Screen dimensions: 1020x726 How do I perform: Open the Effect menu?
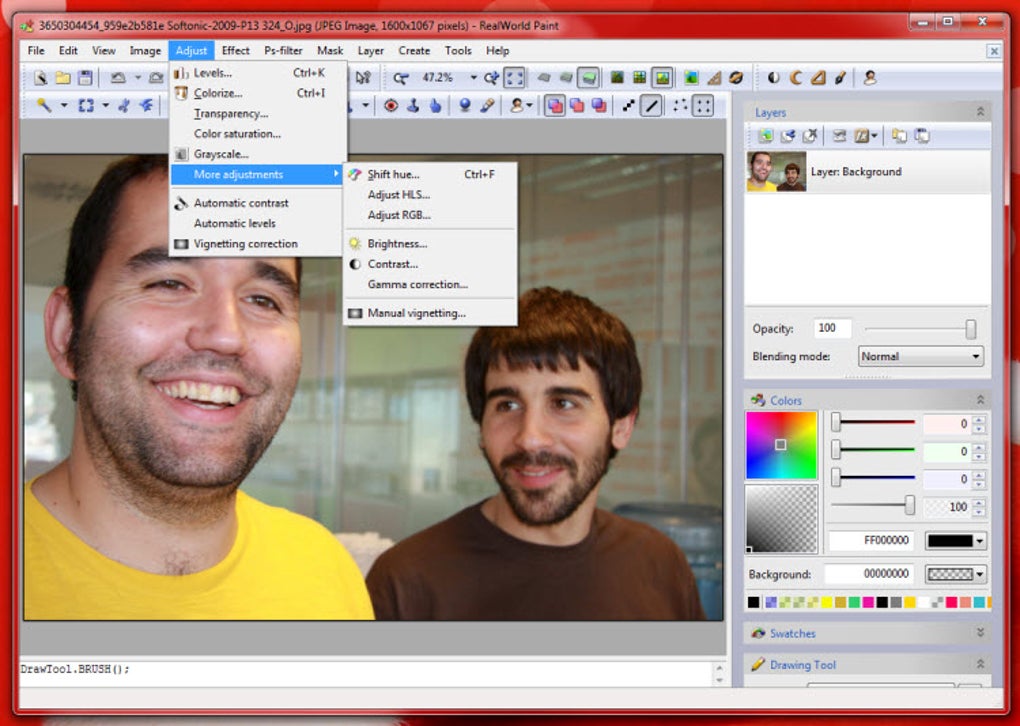pos(235,51)
